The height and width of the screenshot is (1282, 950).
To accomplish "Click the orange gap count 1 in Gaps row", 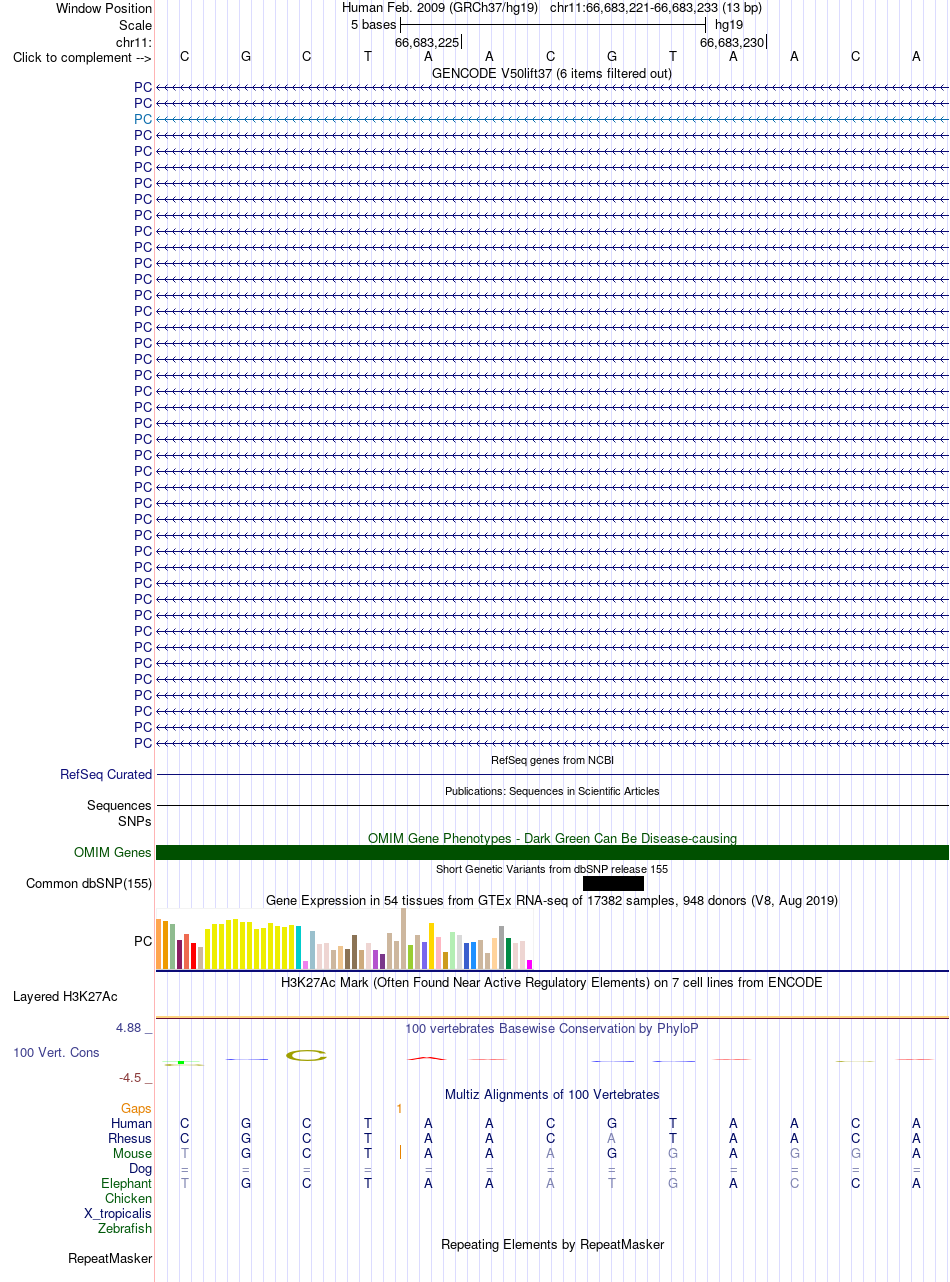I will 399,1108.
